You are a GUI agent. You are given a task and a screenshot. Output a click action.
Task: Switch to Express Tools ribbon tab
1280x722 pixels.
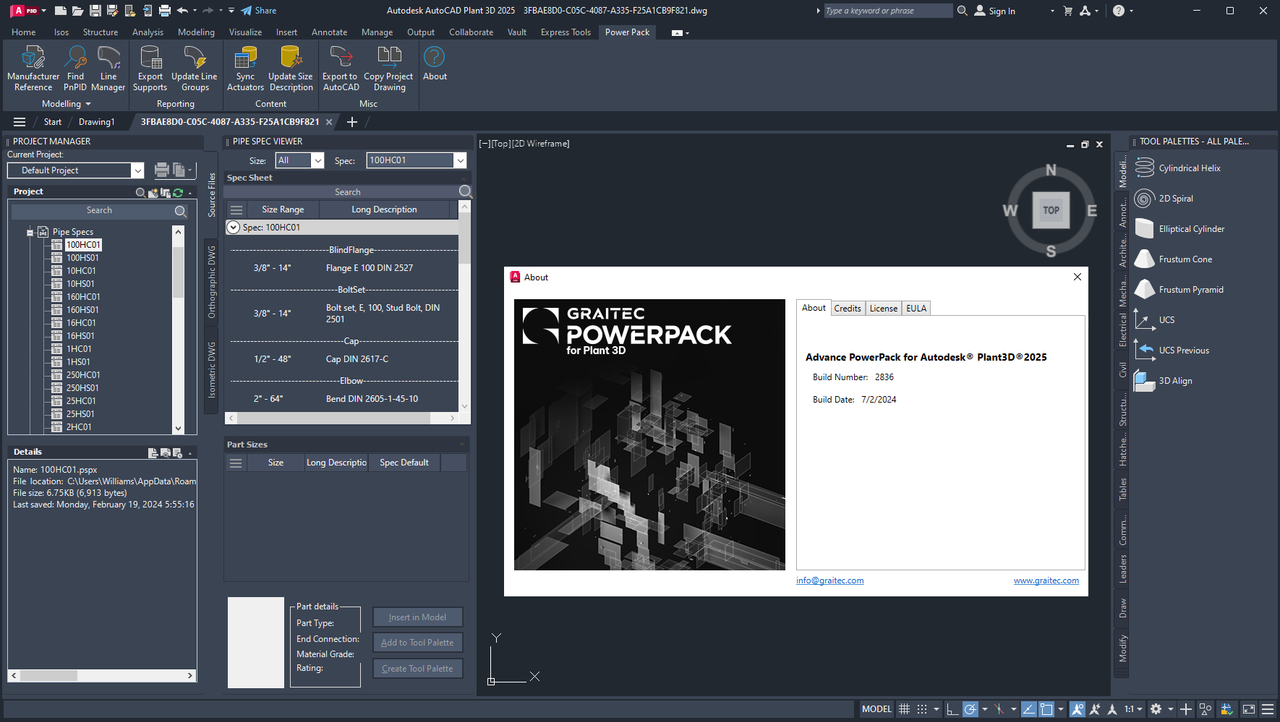pyautogui.click(x=566, y=32)
